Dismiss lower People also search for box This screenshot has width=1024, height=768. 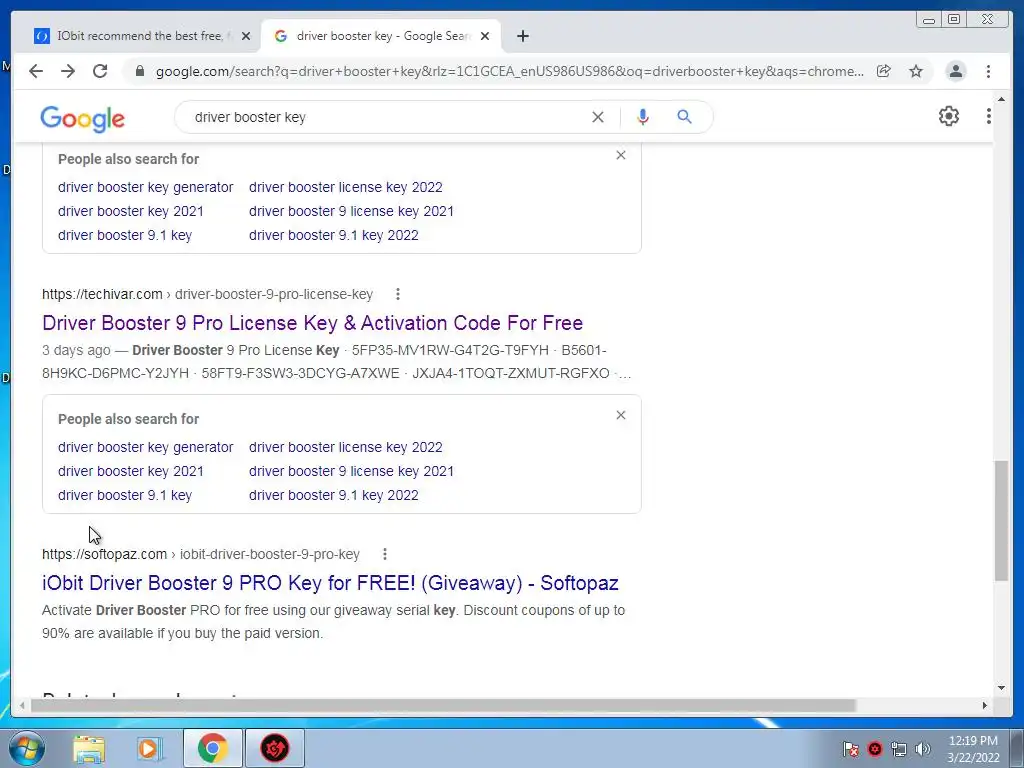coord(620,415)
